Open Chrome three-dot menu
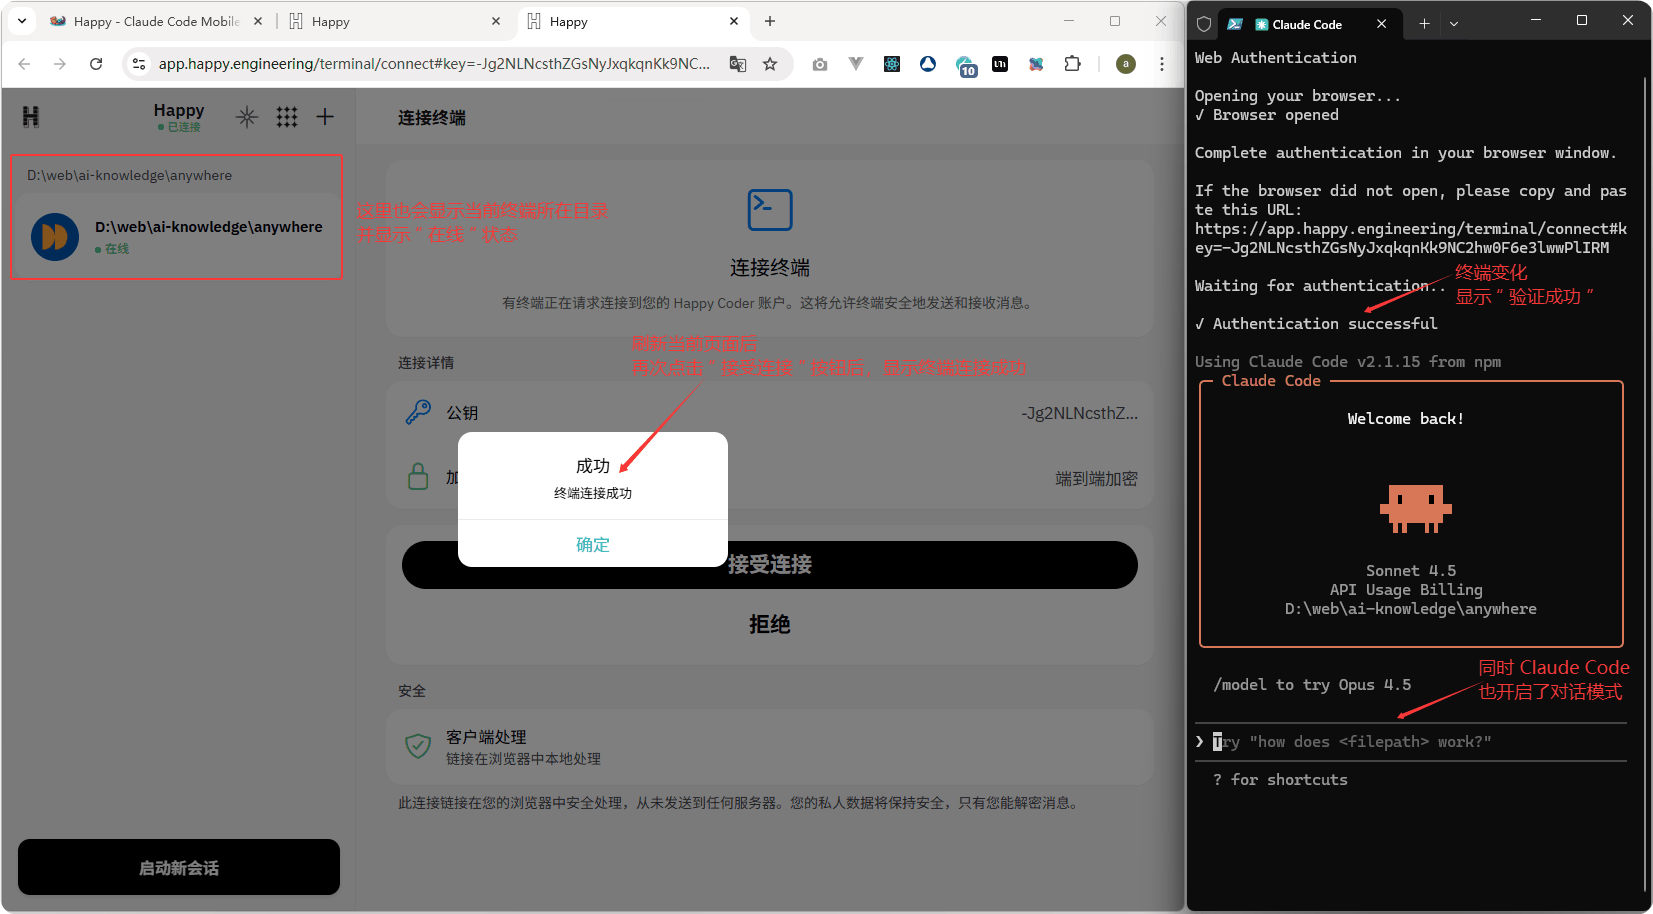The image size is (1653, 914). 1162,64
